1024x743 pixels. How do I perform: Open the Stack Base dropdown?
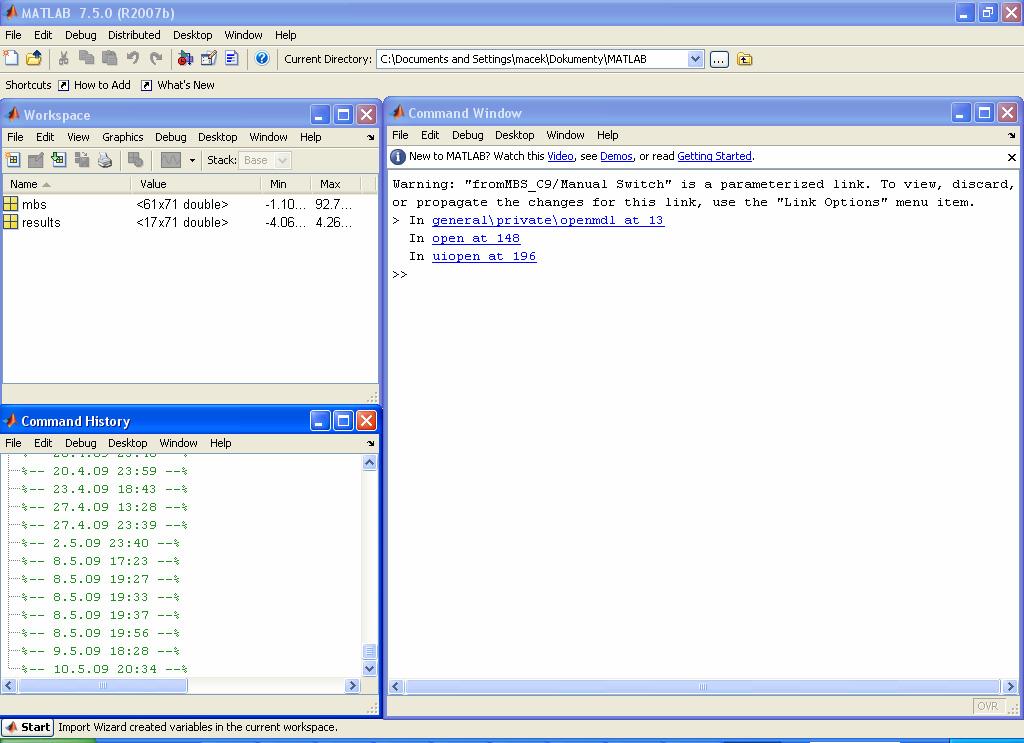click(264, 160)
